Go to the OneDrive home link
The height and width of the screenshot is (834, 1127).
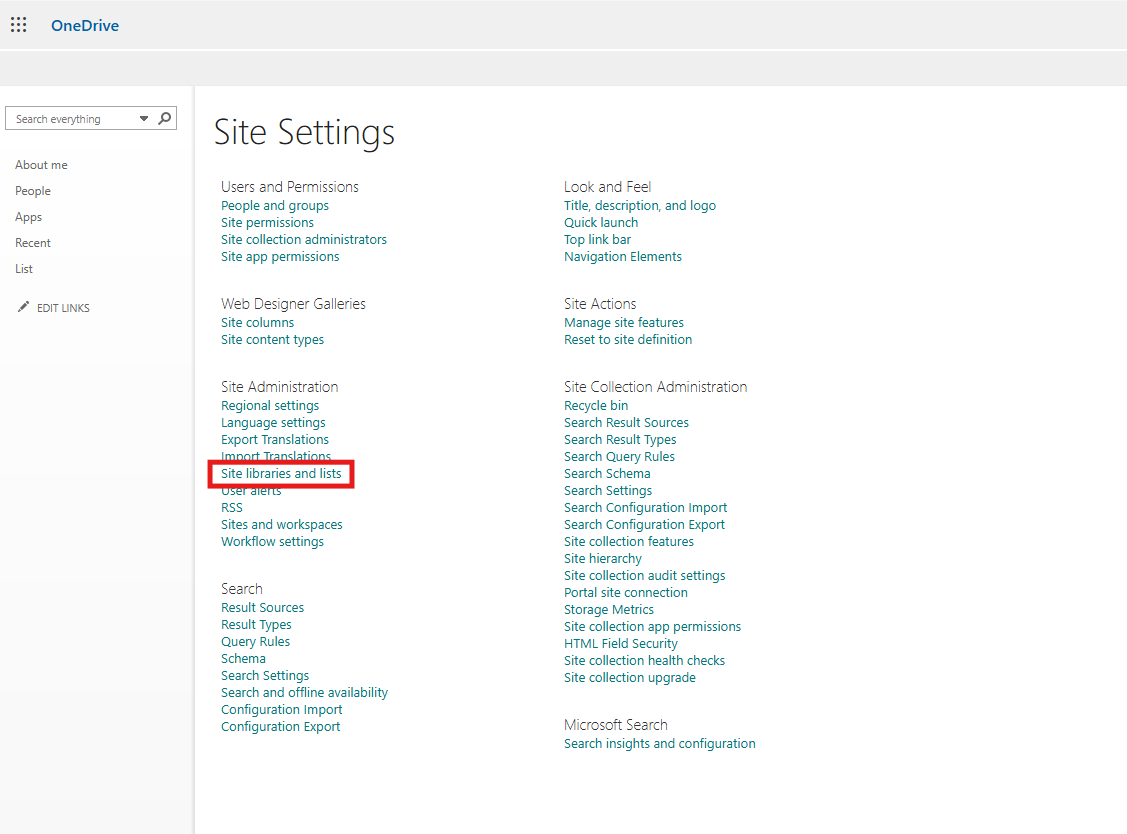pyautogui.click(x=85, y=25)
